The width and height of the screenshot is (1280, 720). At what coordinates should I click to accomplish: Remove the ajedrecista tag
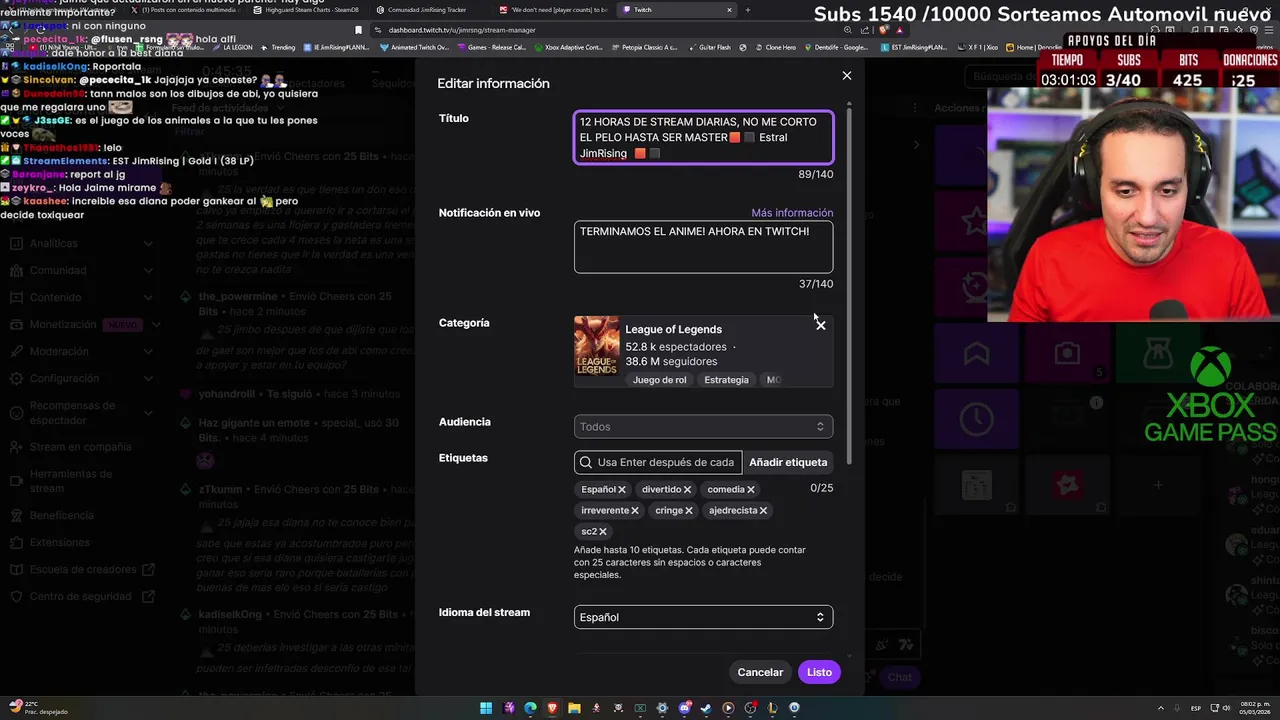click(763, 510)
